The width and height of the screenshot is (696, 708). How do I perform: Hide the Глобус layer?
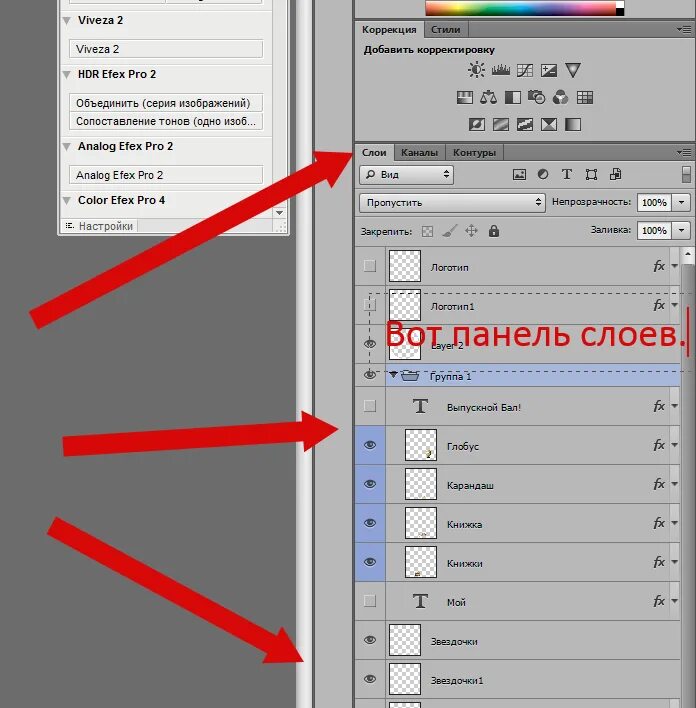tap(370, 445)
